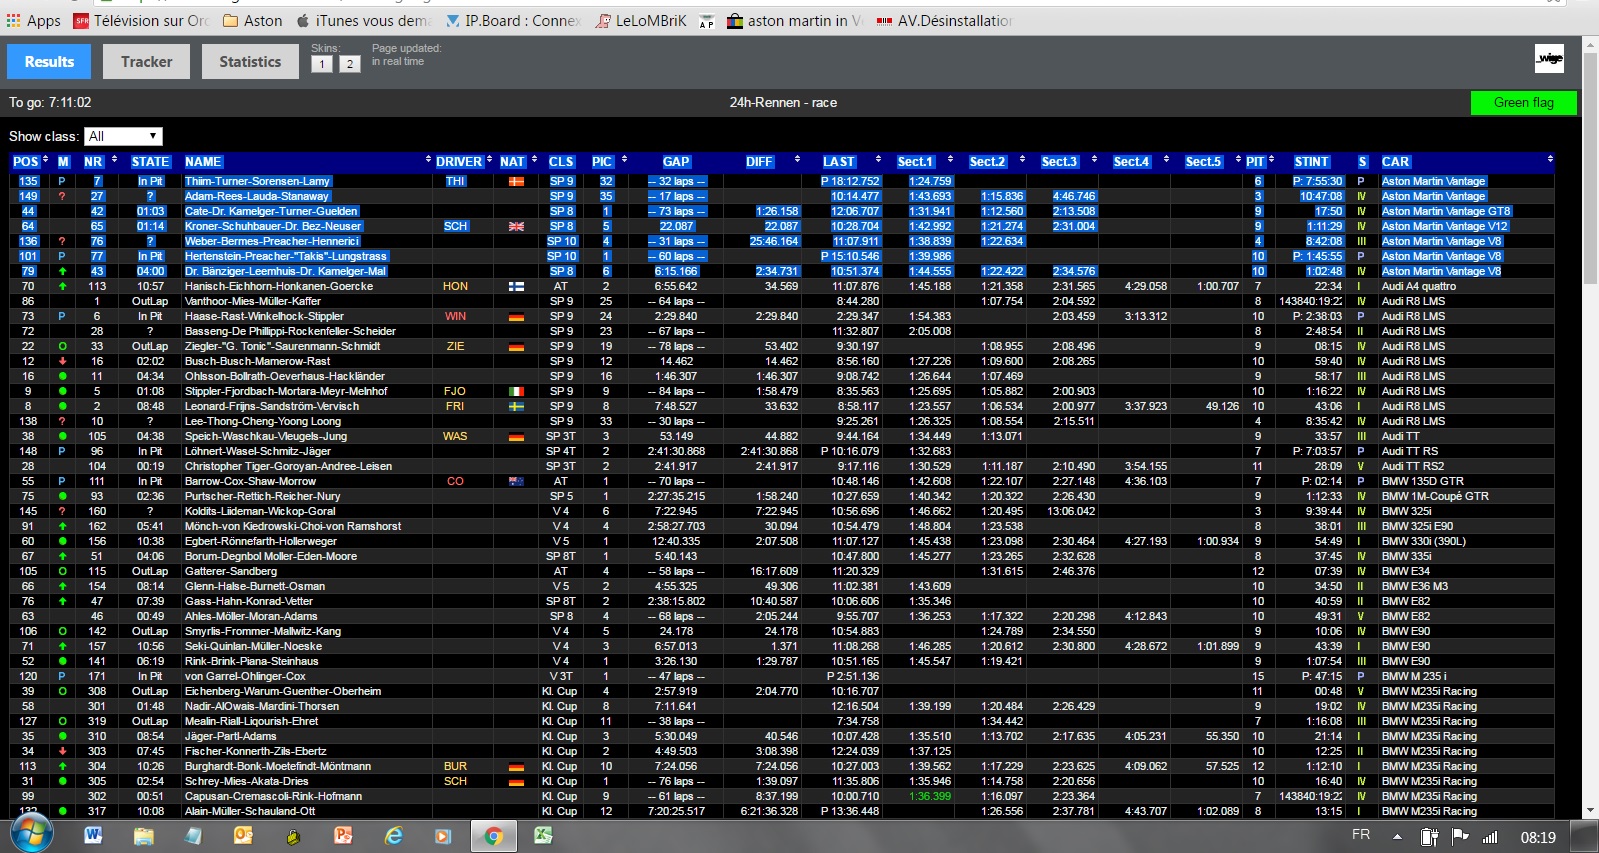1599x853 pixels.
Task: Switch to Chrome on the taskbar
Action: [x=493, y=836]
